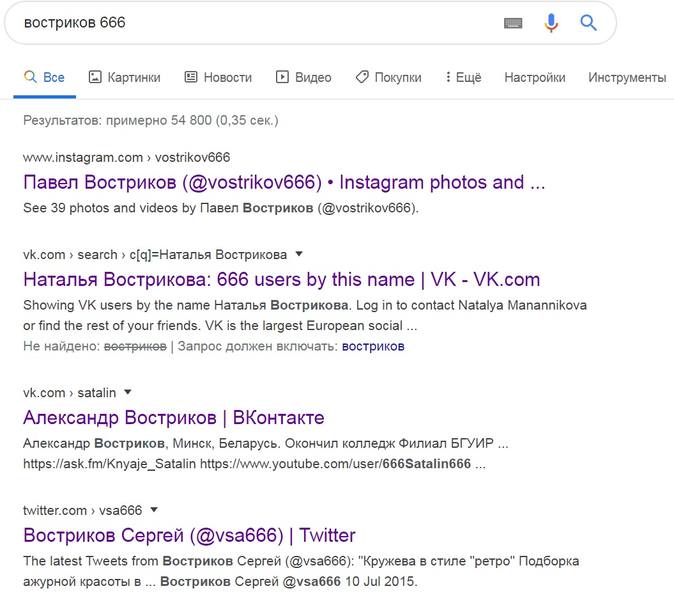Switch to the Новости tab
Image resolution: width=674 pixels, height=600 pixels.
(x=218, y=77)
